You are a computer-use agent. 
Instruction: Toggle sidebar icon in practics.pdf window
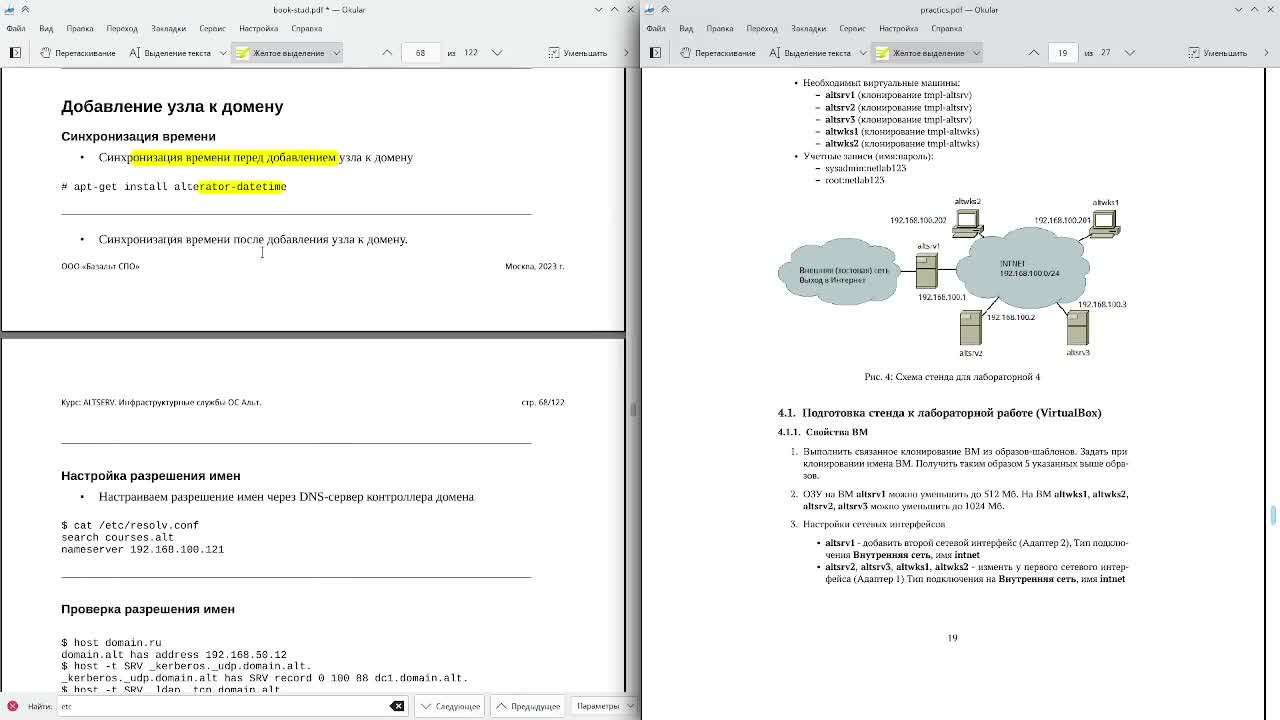click(655, 53)
